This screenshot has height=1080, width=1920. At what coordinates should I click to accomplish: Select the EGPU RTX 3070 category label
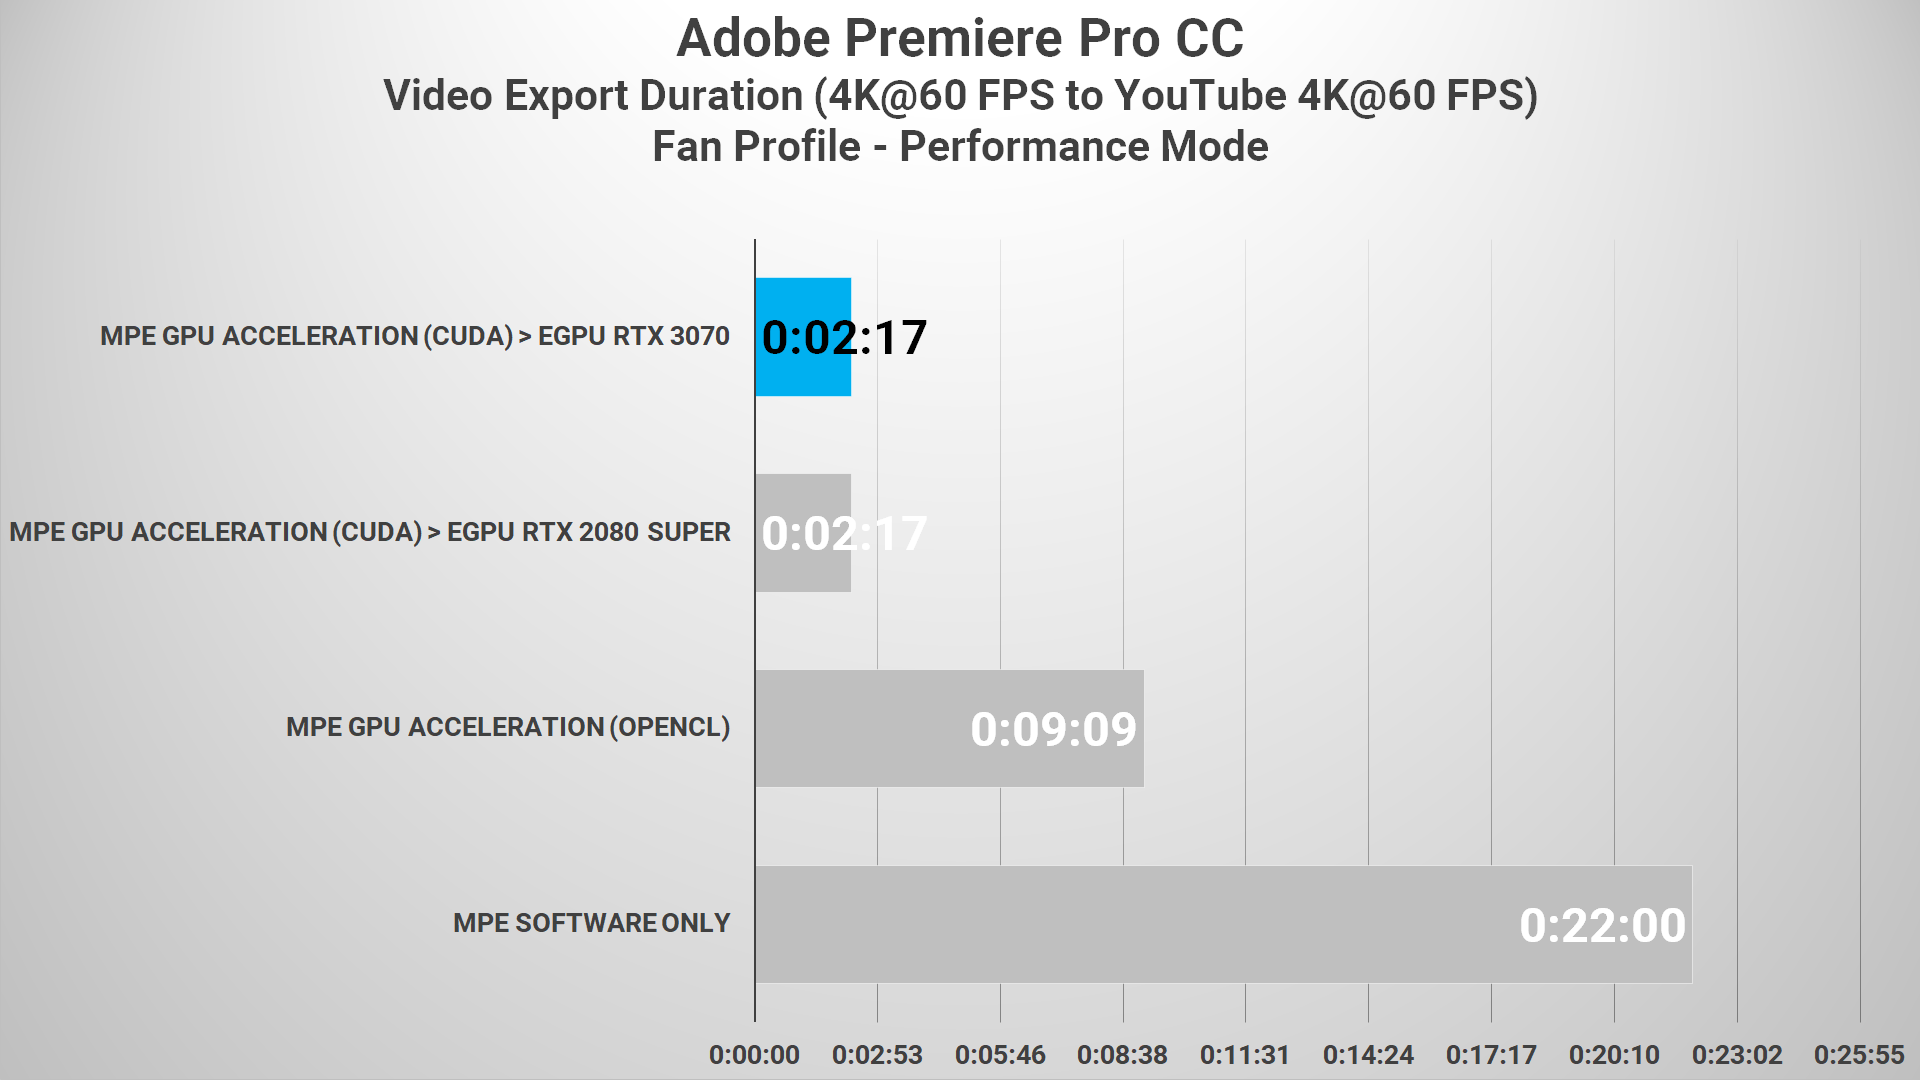415,336
